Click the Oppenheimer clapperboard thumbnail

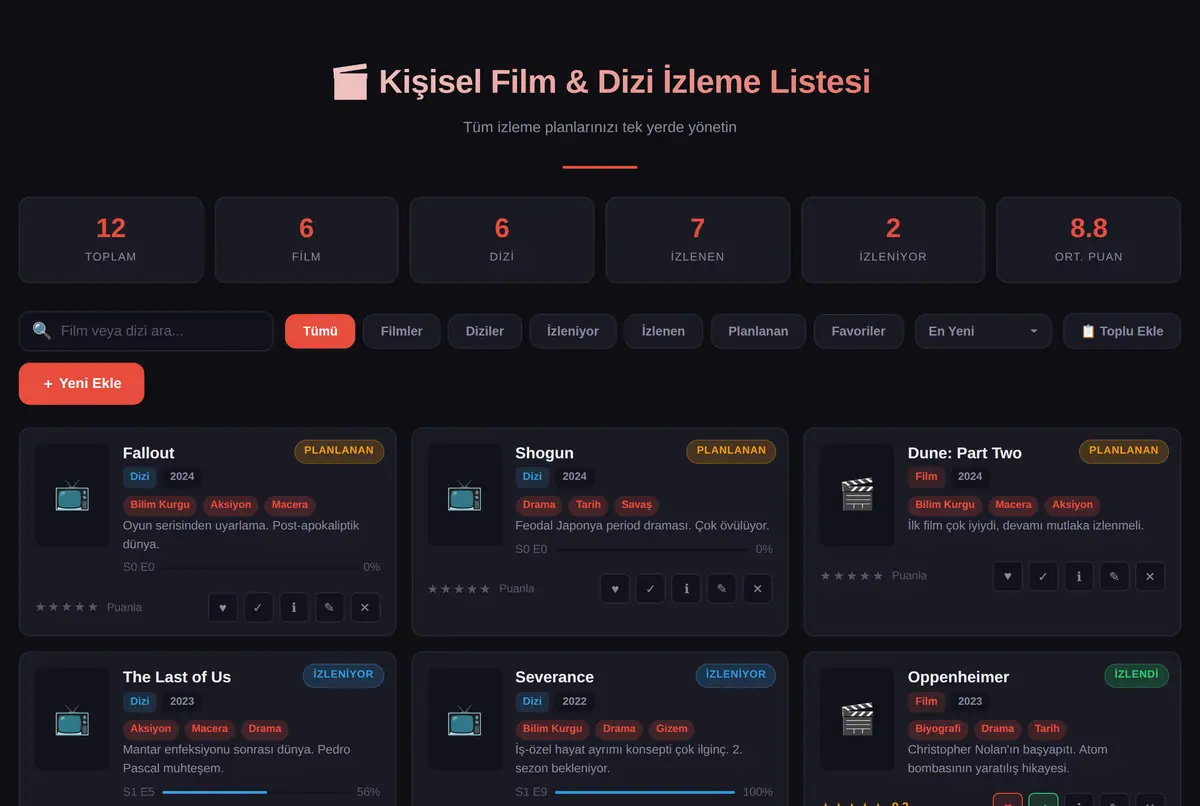pos(857,719)
